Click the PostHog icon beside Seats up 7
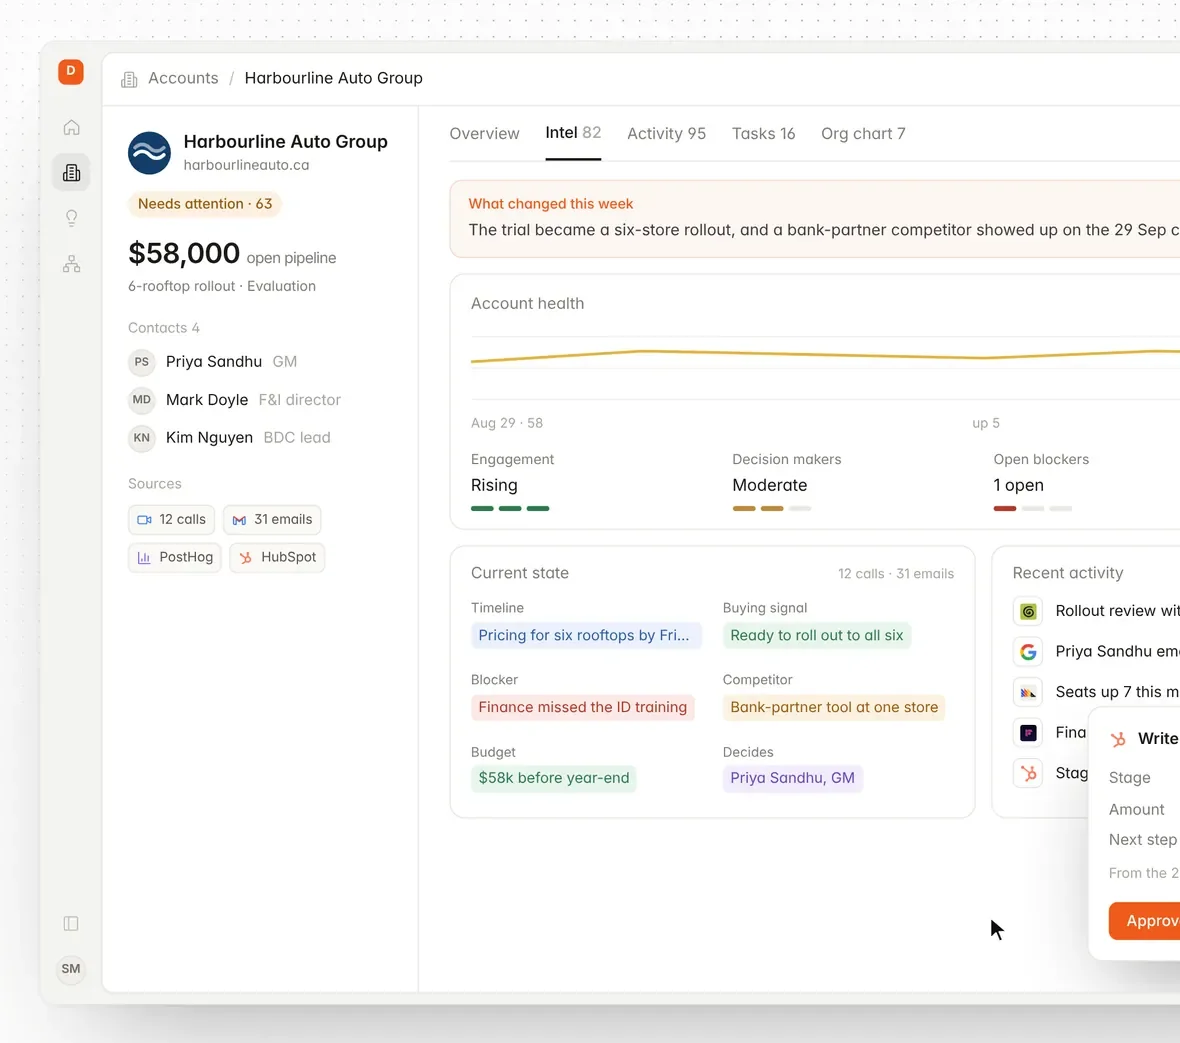This screenshot has width=1180, height=1043. 1028,692
